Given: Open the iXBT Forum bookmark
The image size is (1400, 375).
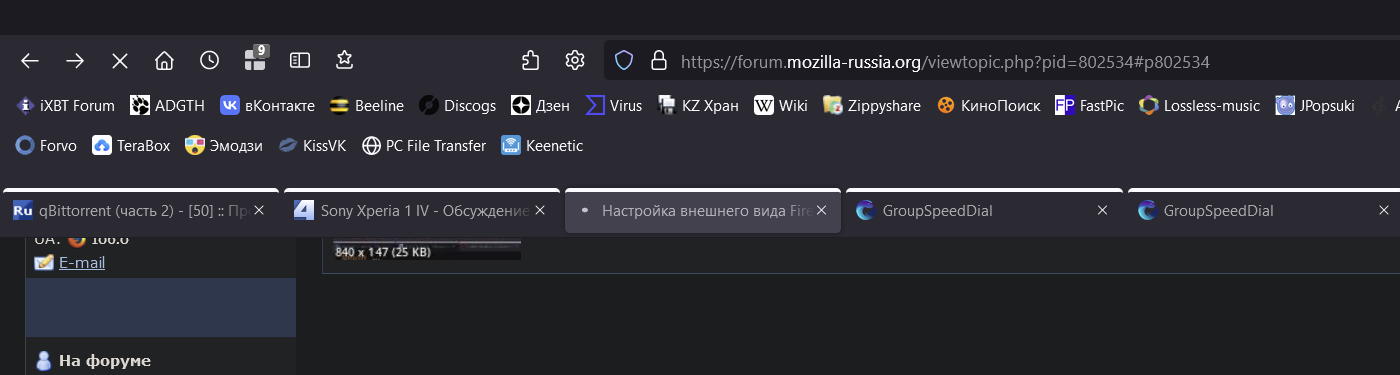Looking at the screenshot, I should 65,105.
